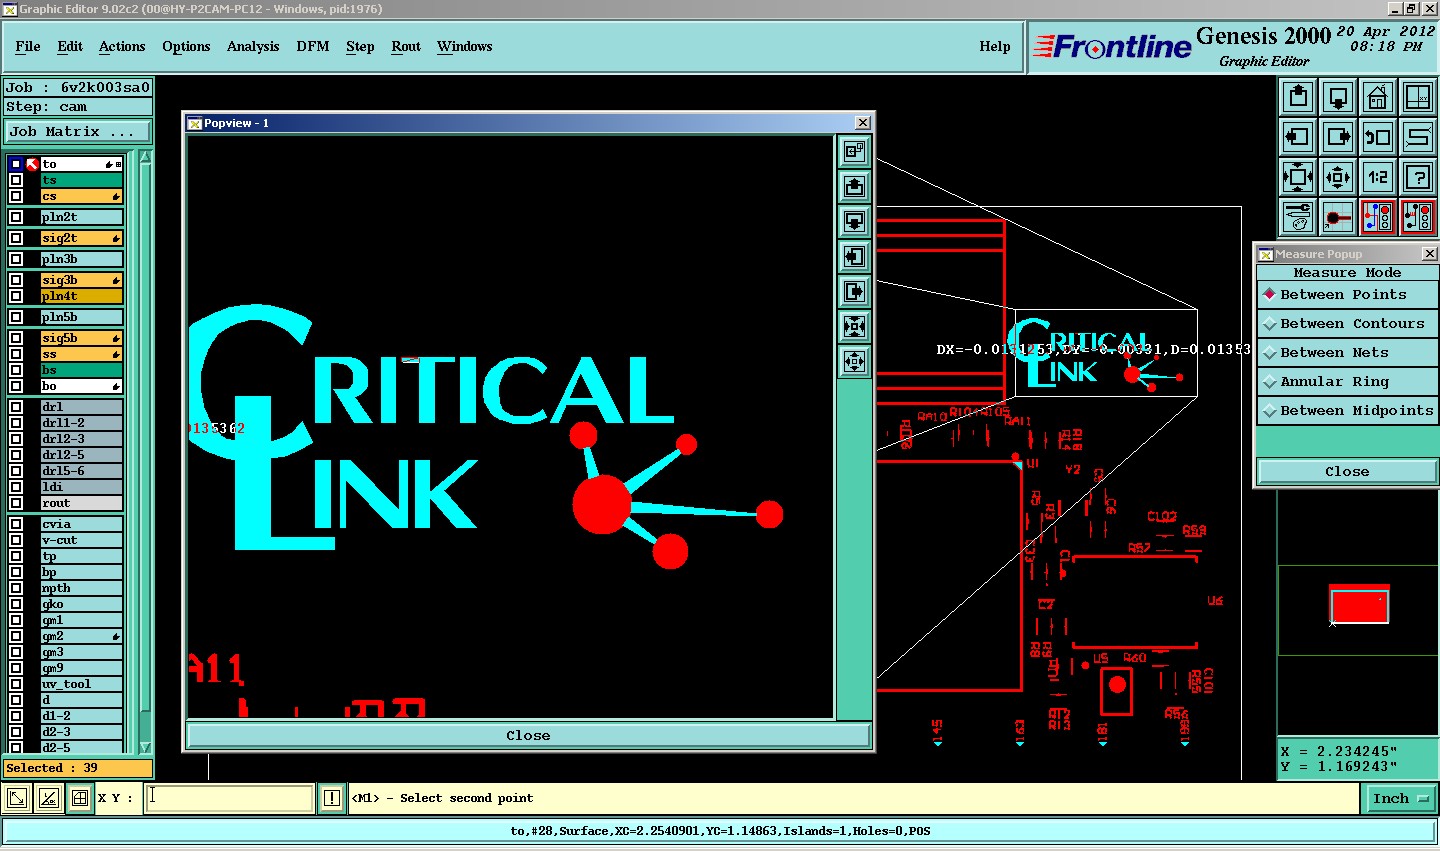Click the snap-to-pad grid icon
Viewport: 1440px width, 851px height.
coord(1338,217)
